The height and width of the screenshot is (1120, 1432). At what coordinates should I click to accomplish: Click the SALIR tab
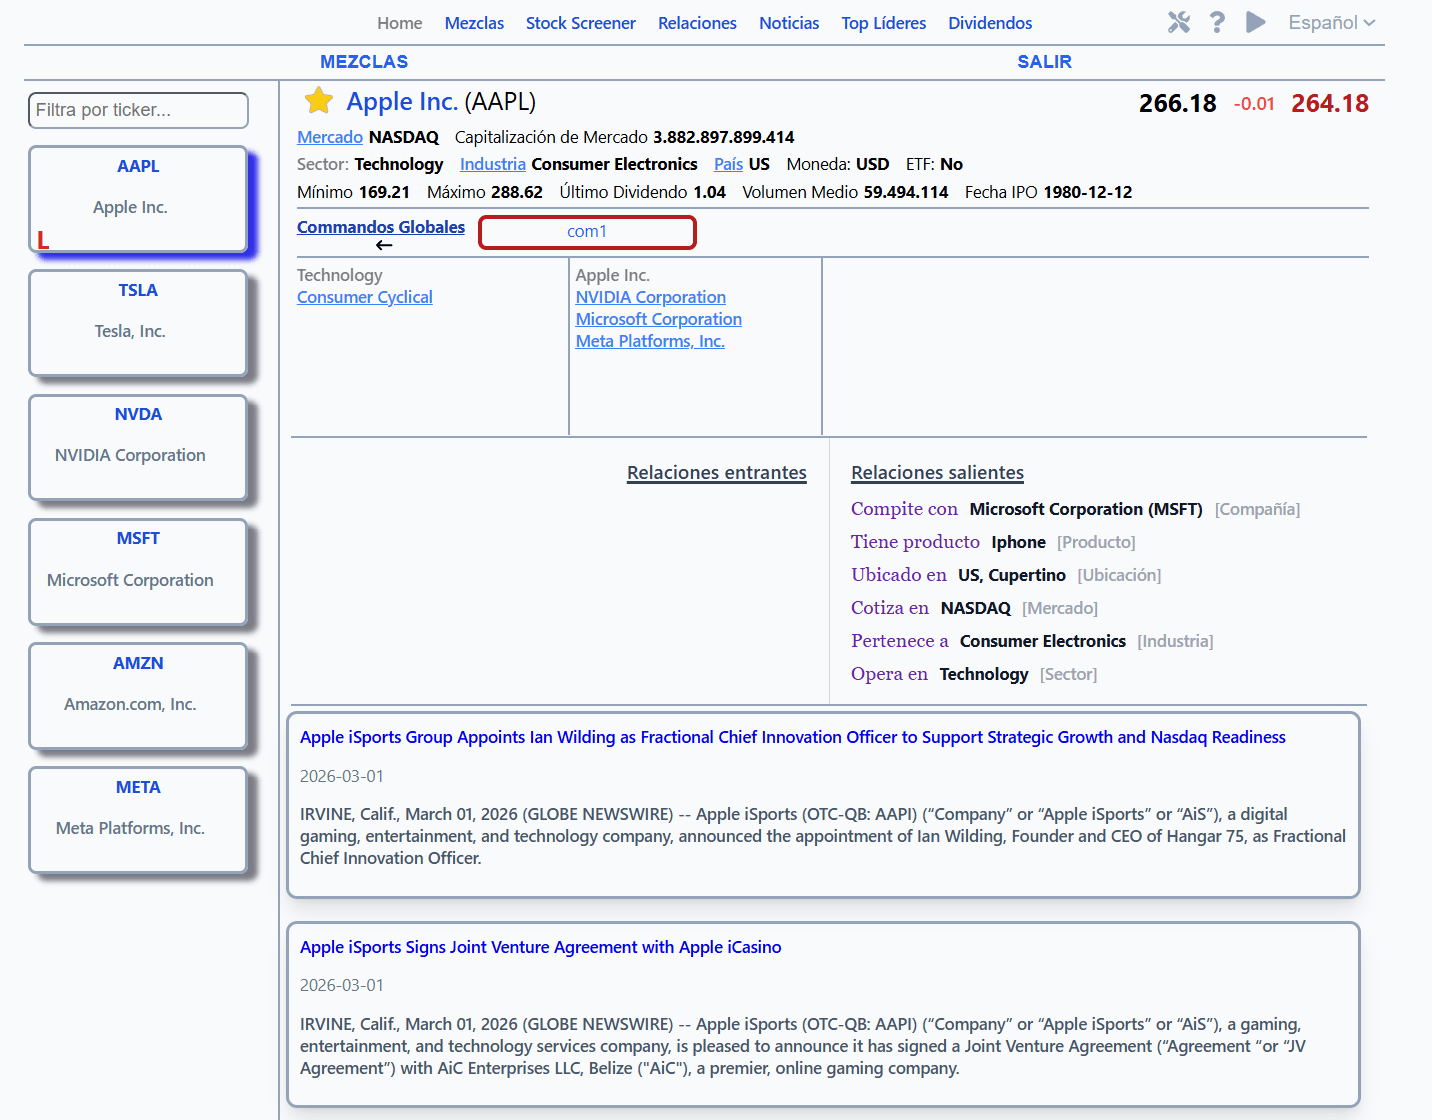tap(1044, 62)
